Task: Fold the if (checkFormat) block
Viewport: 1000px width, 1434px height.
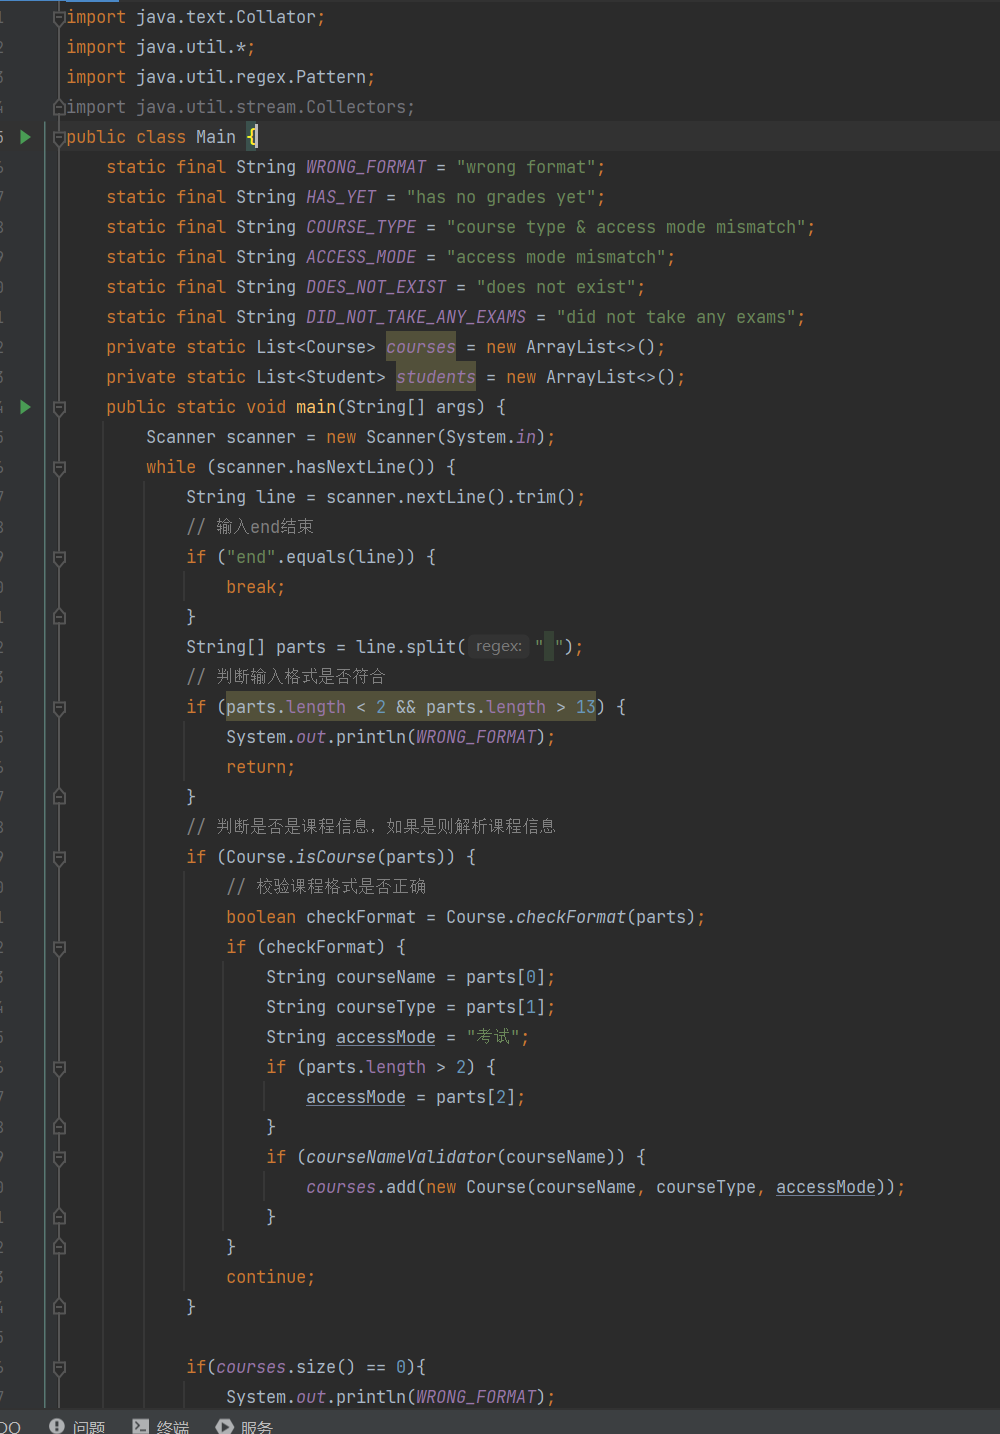Action: point(59,948)
